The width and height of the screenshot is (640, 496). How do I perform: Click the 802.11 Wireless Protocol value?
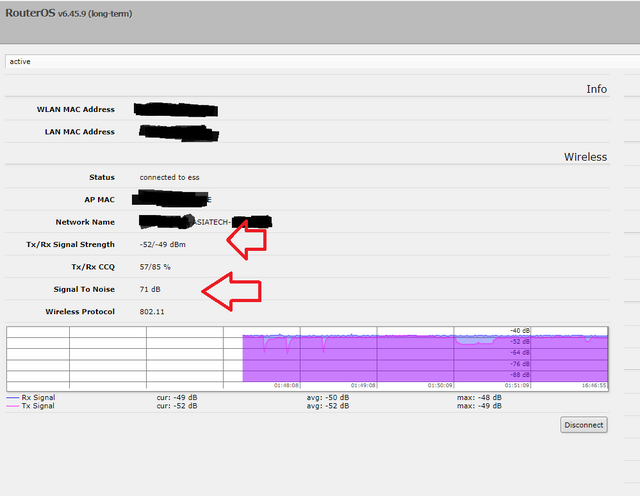(x=154, y=312)
